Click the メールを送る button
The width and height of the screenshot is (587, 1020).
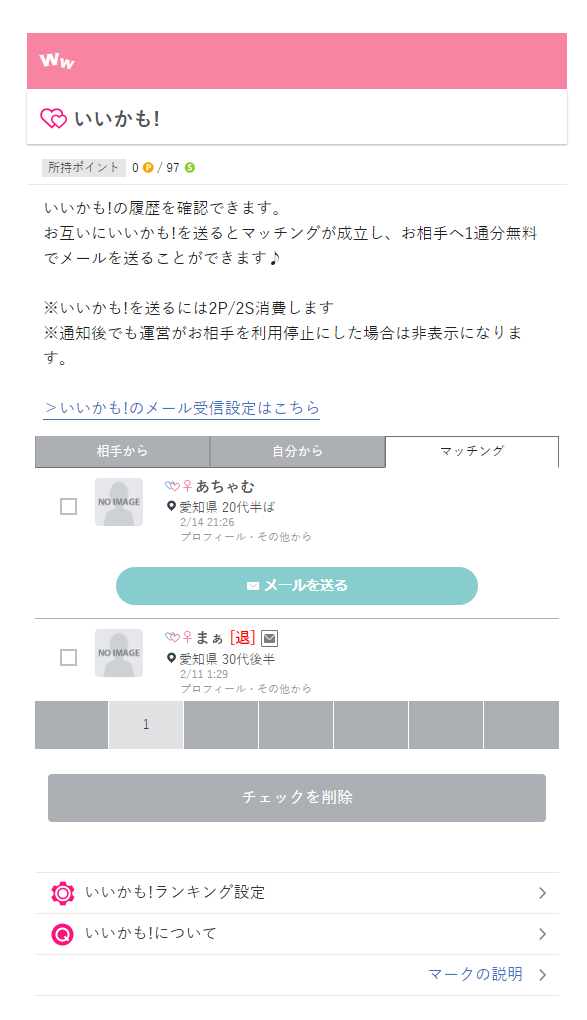[x=297, y=585]
